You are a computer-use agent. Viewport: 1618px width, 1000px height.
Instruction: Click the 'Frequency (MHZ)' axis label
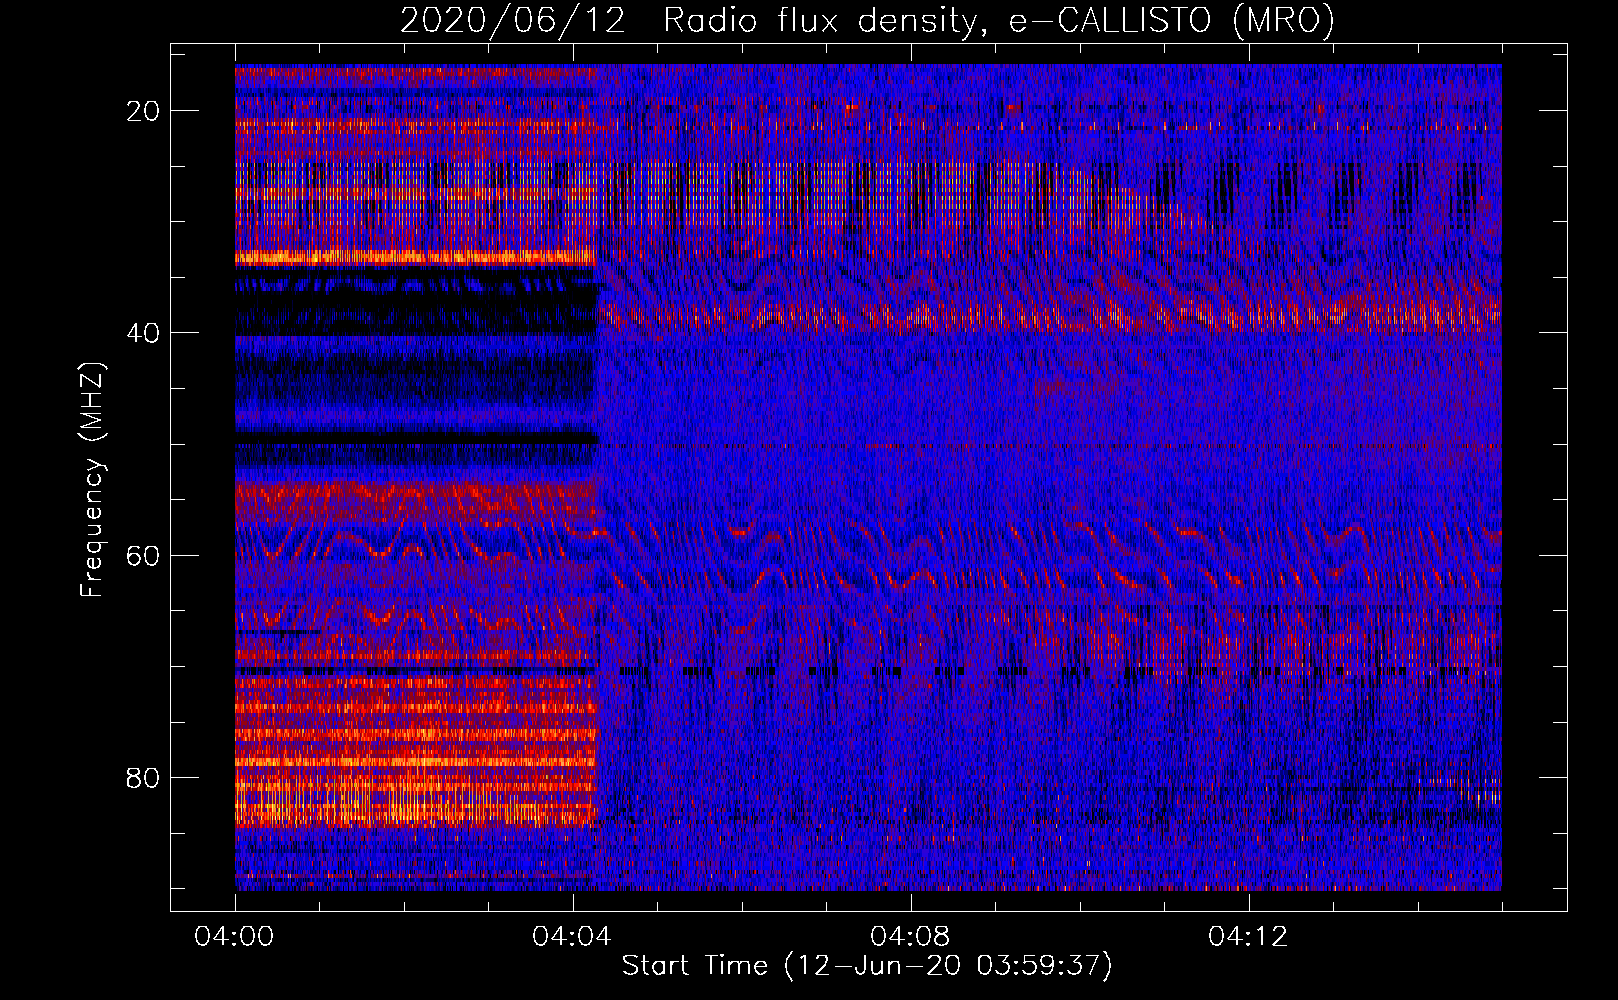[92, 480]
